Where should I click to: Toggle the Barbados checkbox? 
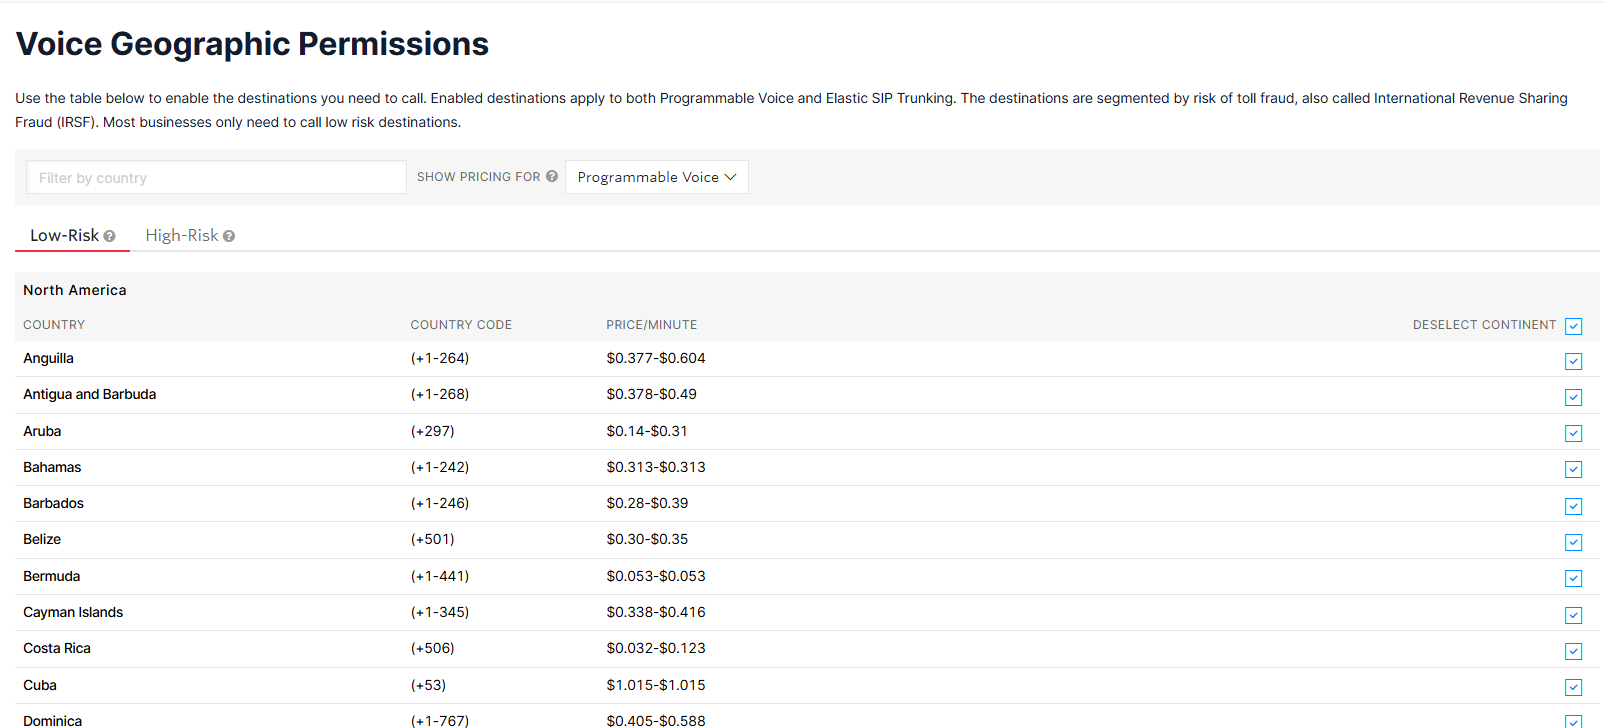pyautogui.click(x=1573, y=506)
